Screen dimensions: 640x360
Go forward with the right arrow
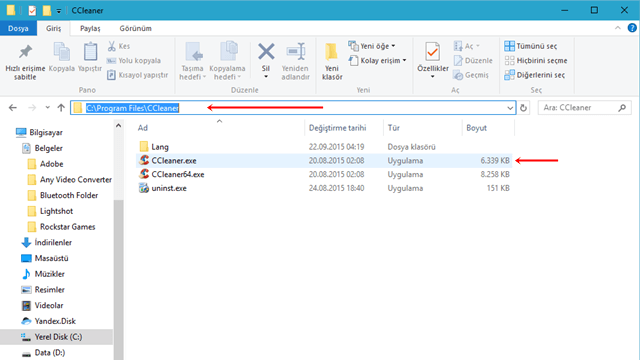pyautogui.click(x=32, y=108)
